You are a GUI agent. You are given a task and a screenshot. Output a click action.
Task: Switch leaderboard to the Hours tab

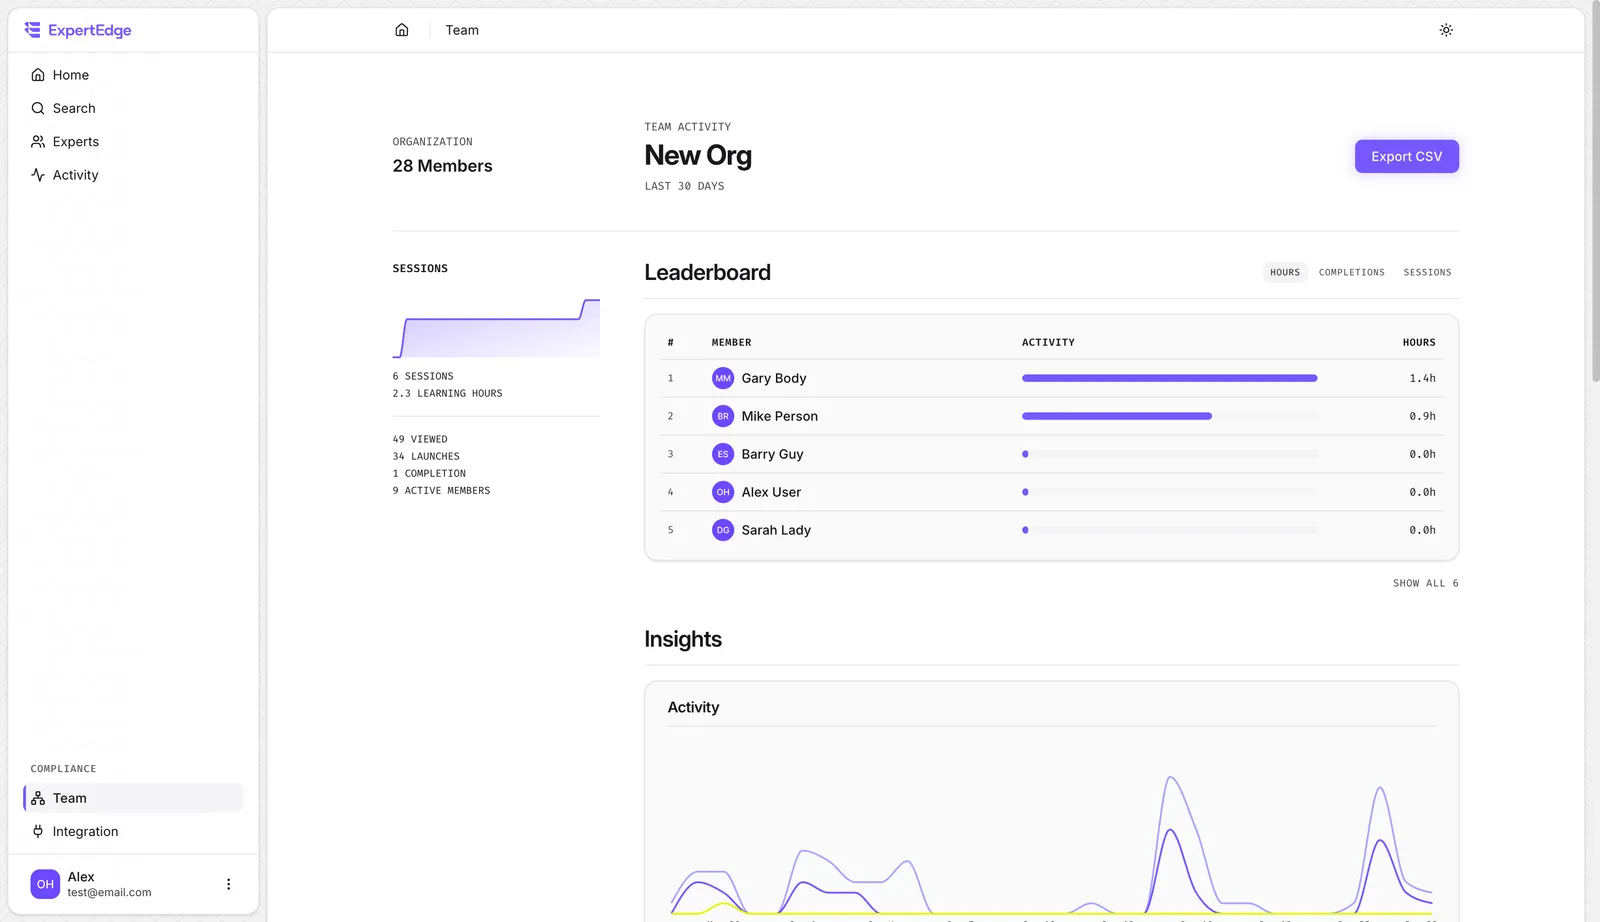click(1285, 272)
